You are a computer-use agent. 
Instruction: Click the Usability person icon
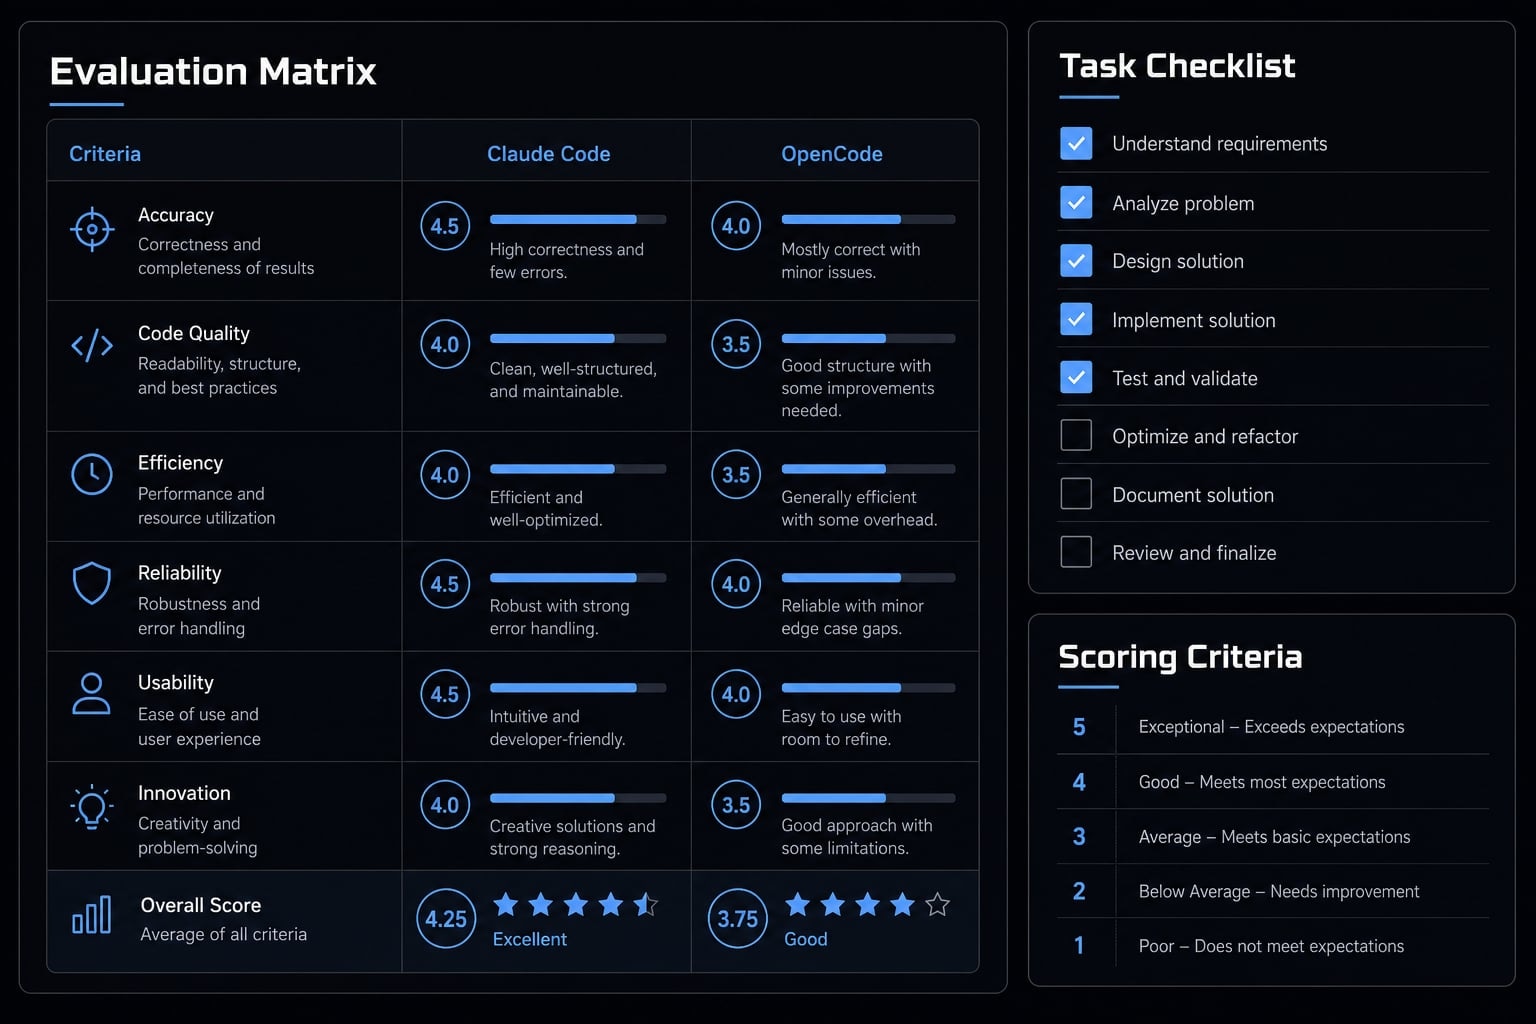91,693
